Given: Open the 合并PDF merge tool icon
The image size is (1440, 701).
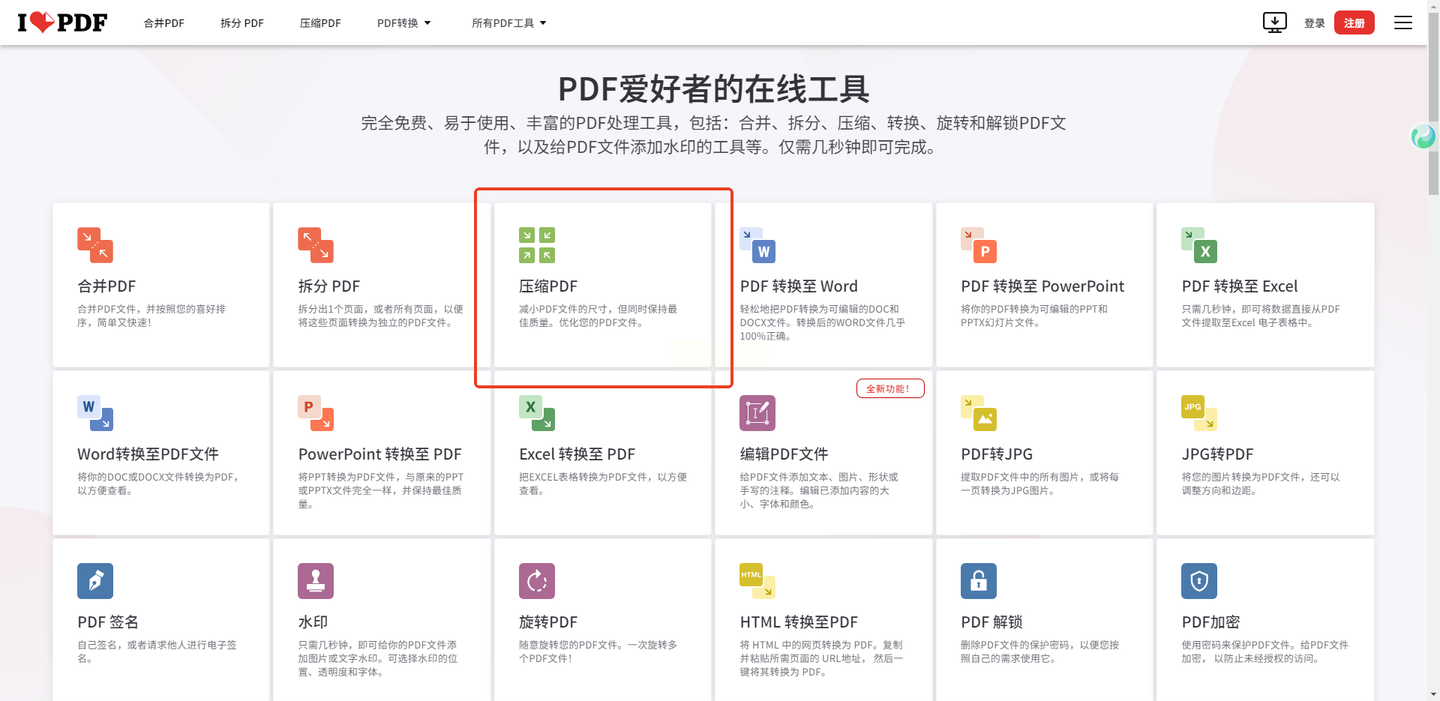Looking at the screenshot, I should tap(95, 245).
